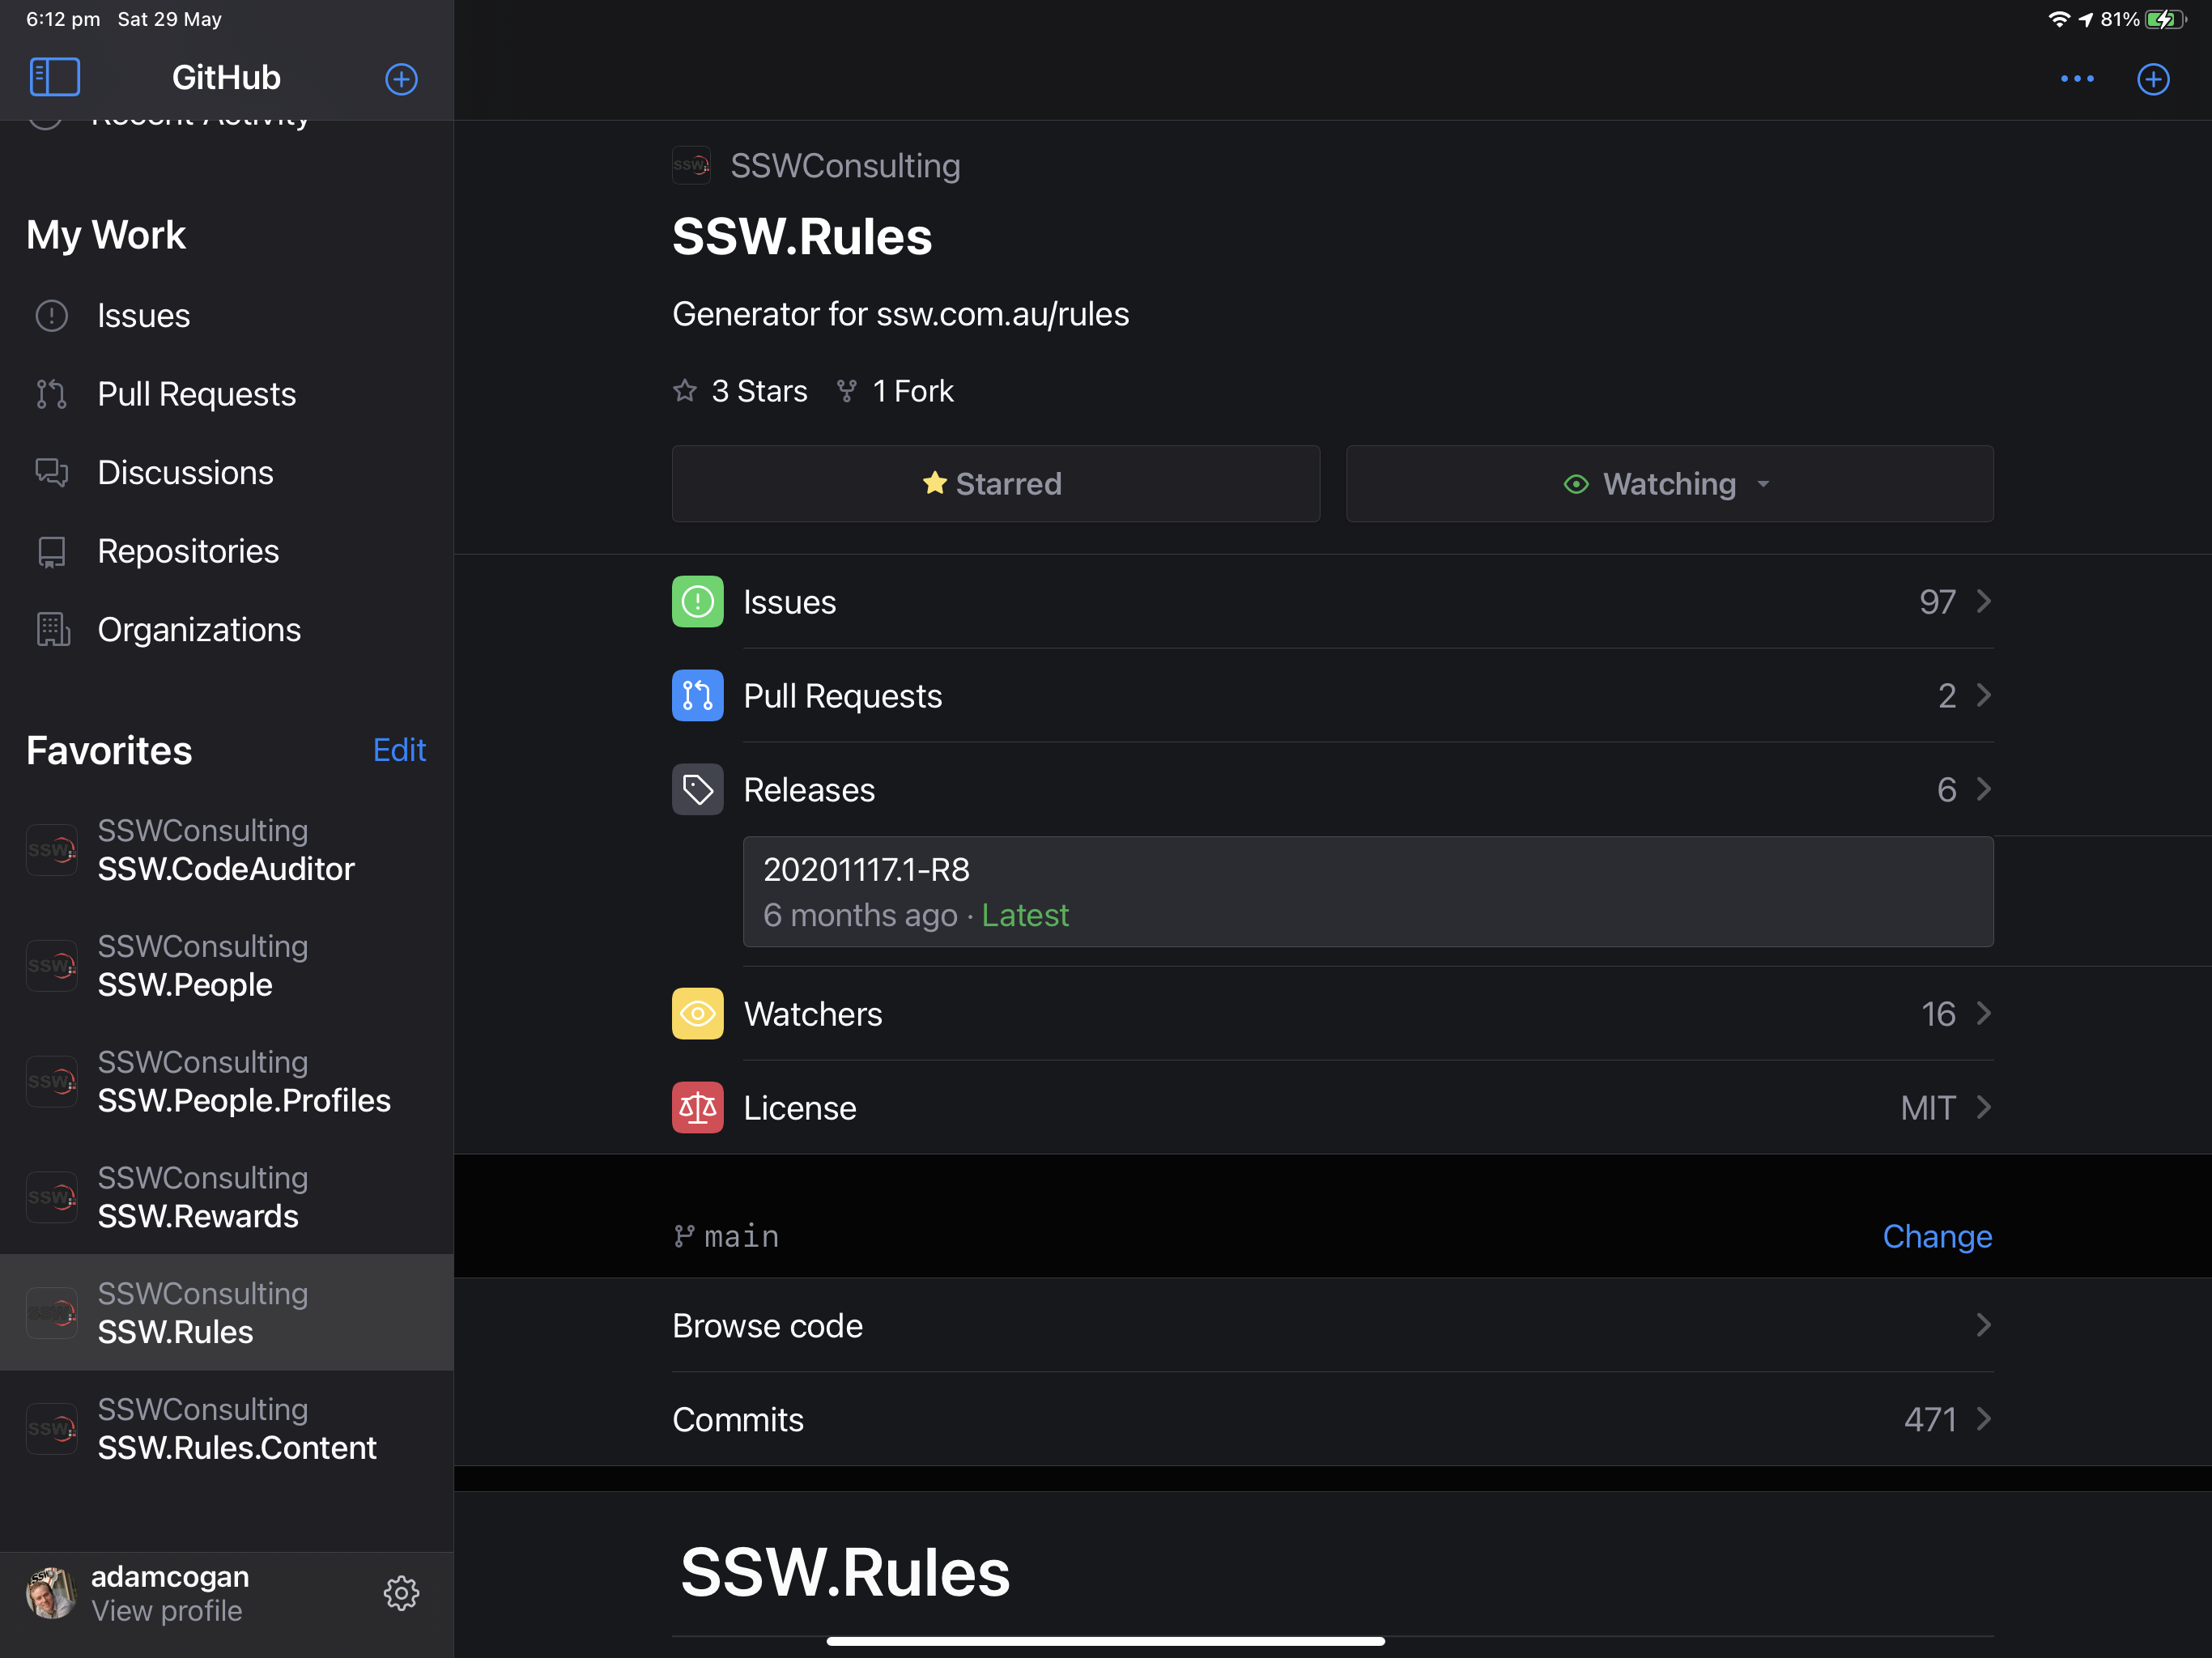Change the main branch

click(1937, 1236)
